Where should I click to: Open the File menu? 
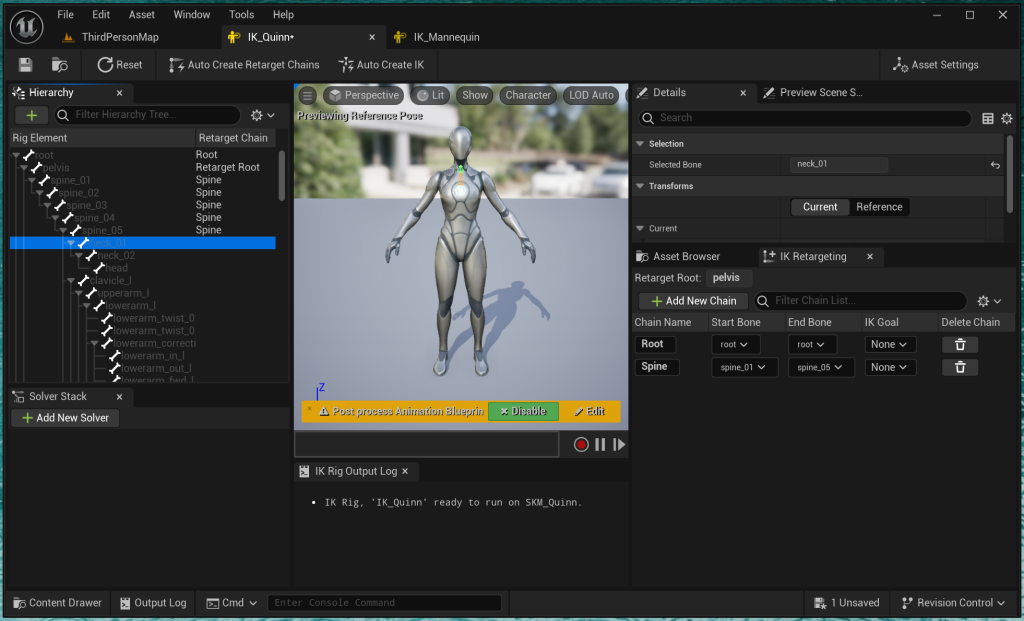tap(65, 14)
